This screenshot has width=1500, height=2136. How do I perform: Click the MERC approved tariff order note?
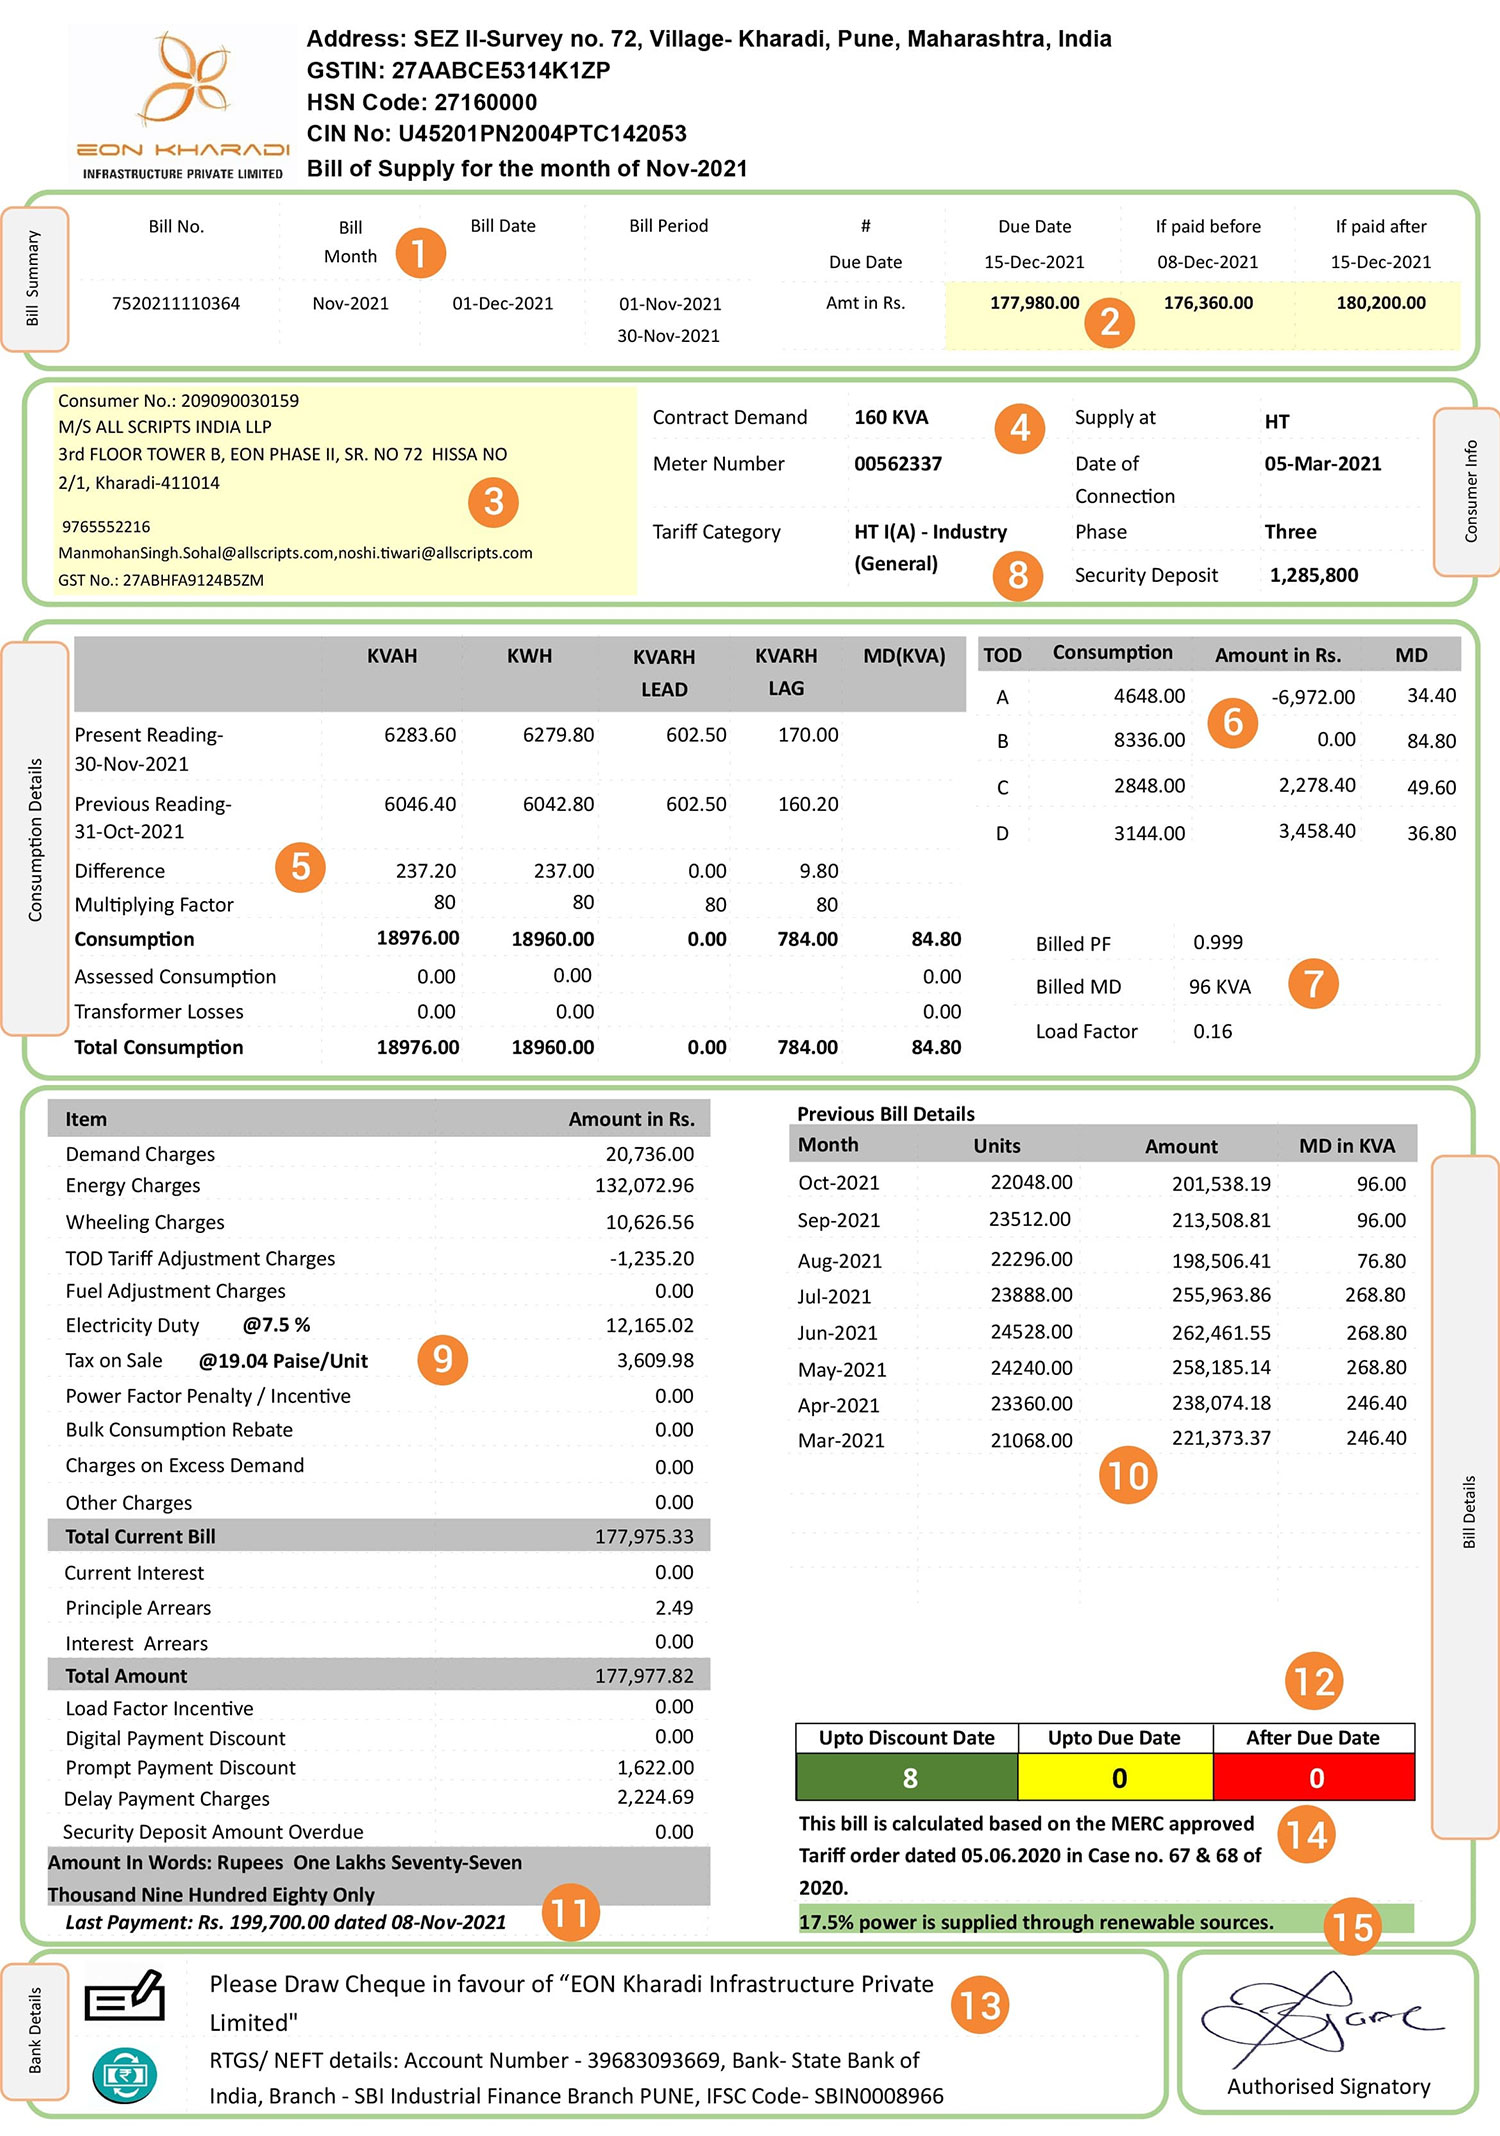pos(1030,1855)
